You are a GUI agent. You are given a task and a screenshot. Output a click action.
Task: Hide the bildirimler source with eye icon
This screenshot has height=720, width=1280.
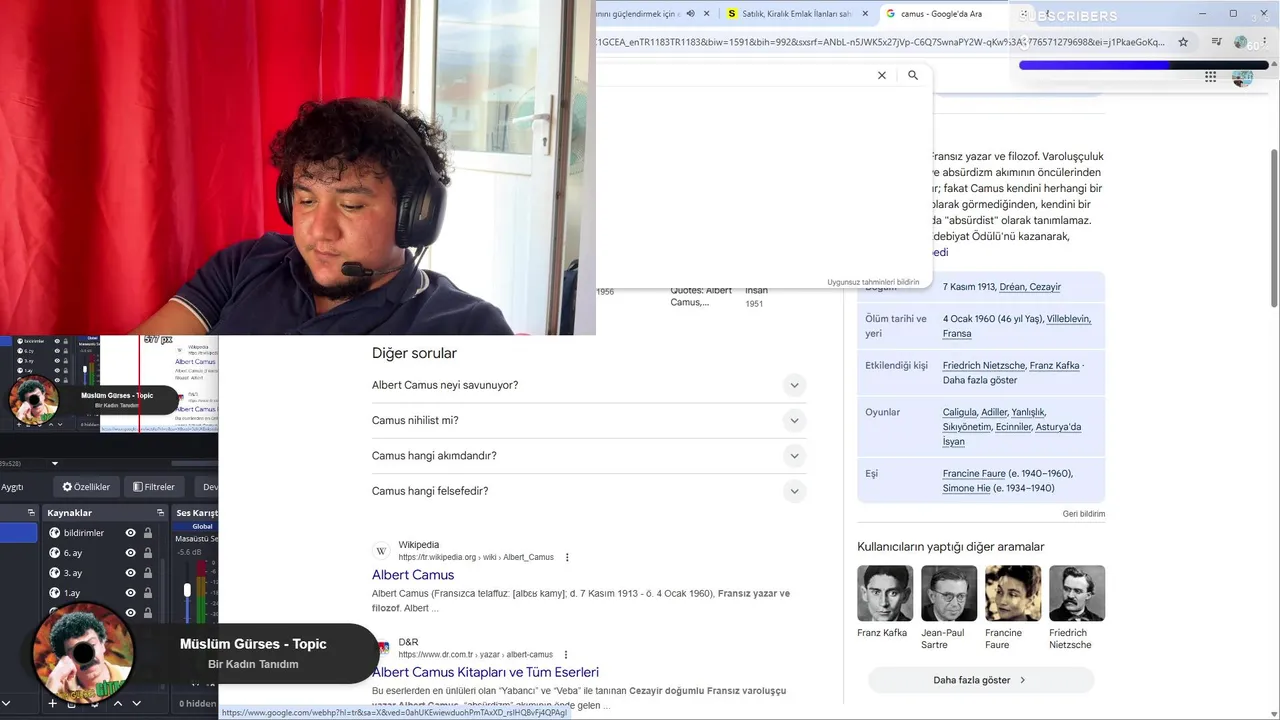point(130,533)
